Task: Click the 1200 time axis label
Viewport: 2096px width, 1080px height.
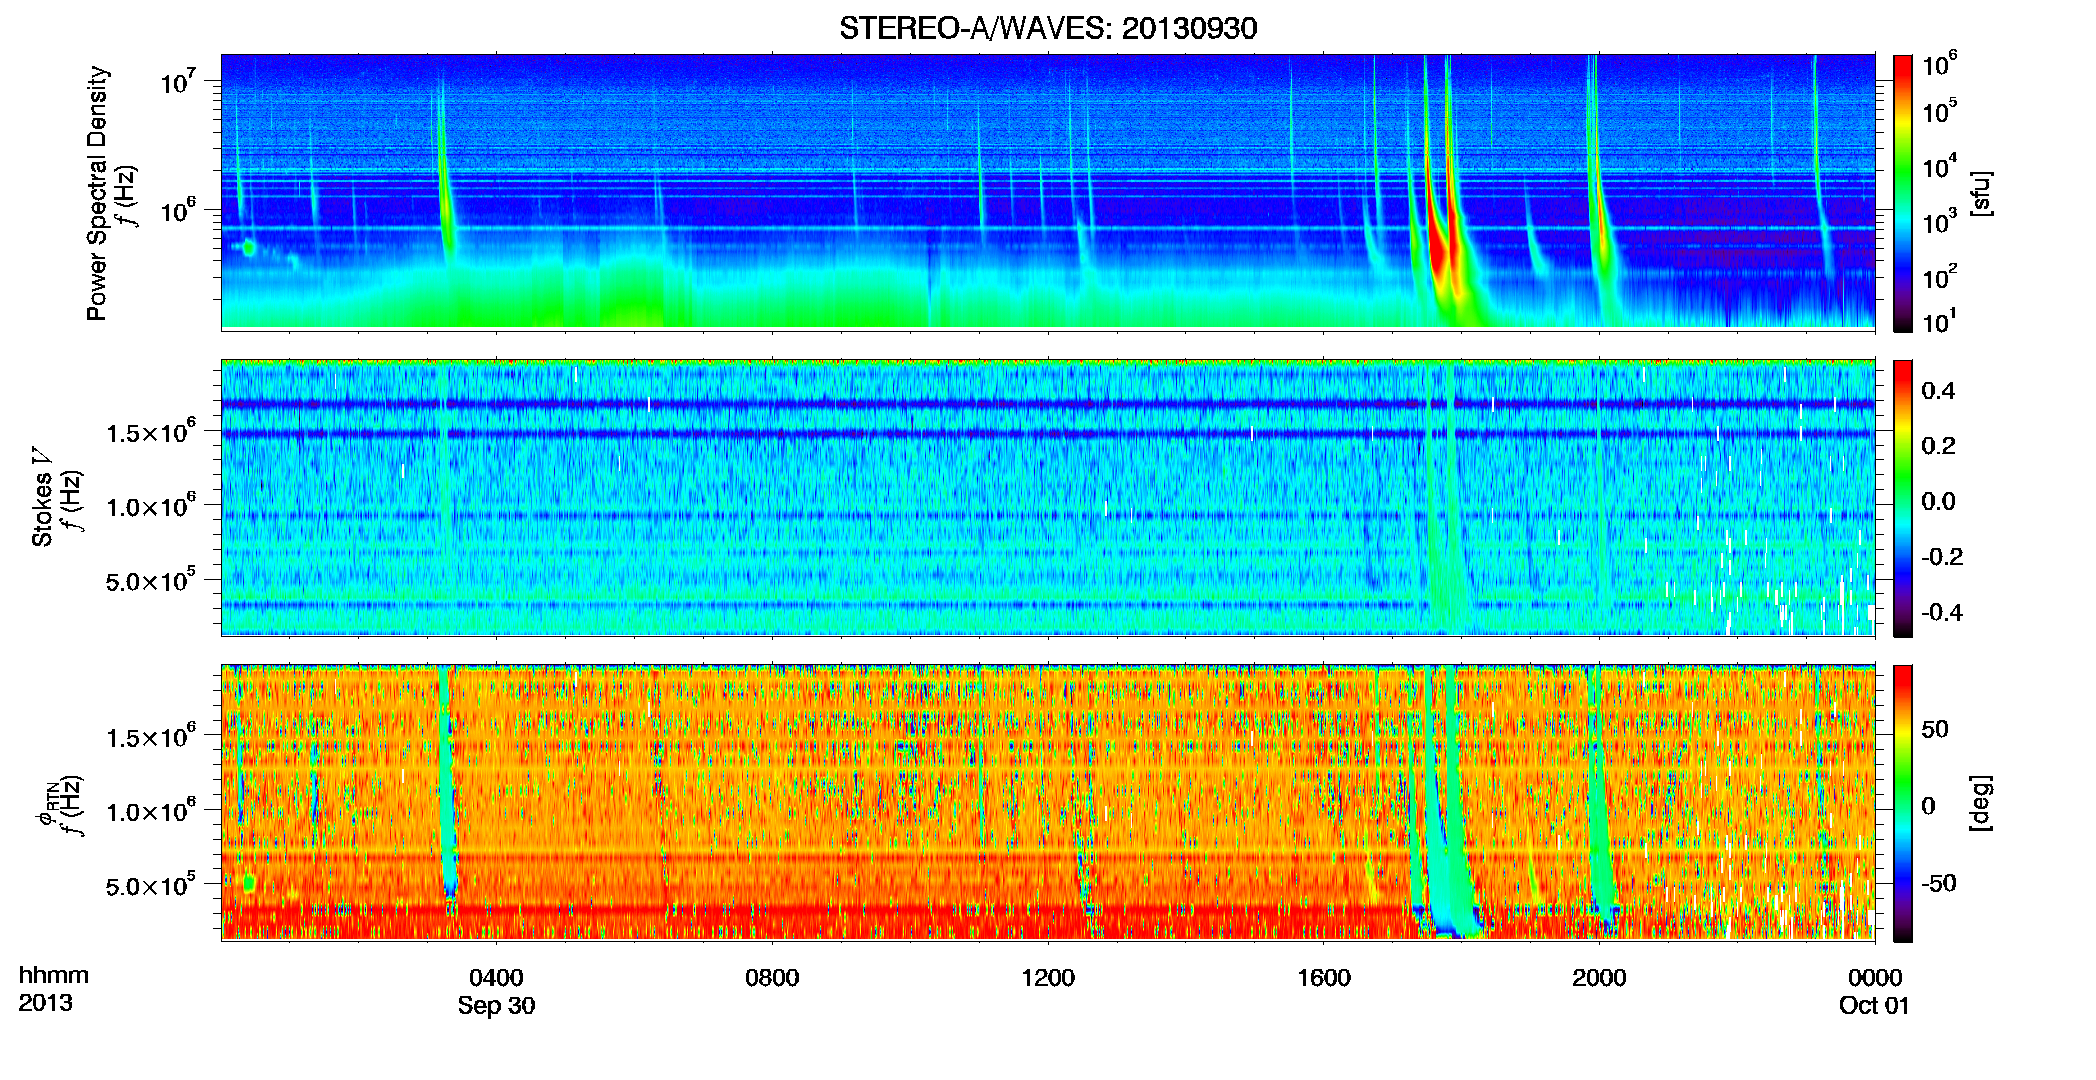Action: click(1048, 977)
